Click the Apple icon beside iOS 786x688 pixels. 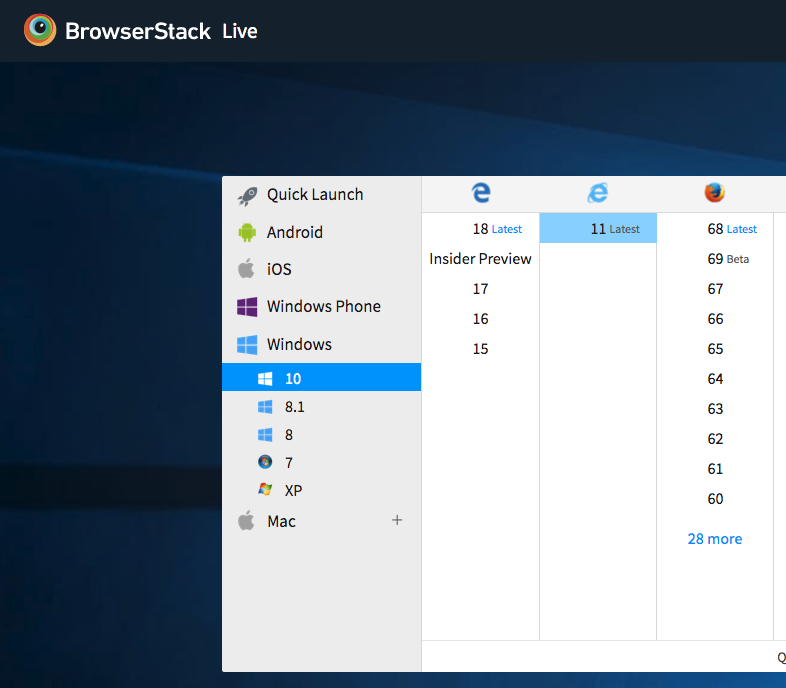point(246,269)
